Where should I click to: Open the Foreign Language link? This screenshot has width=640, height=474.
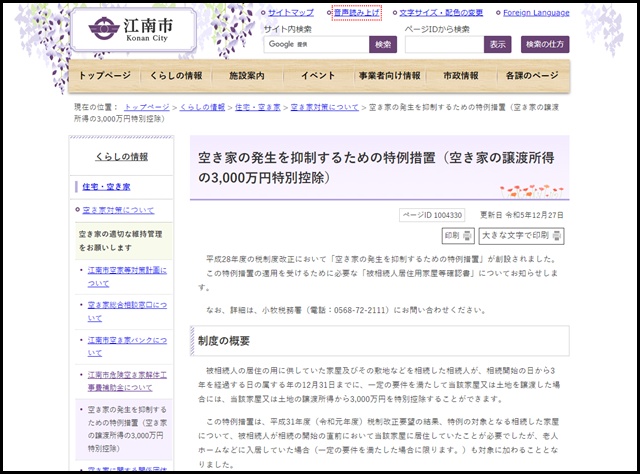(x=536, y=13)
